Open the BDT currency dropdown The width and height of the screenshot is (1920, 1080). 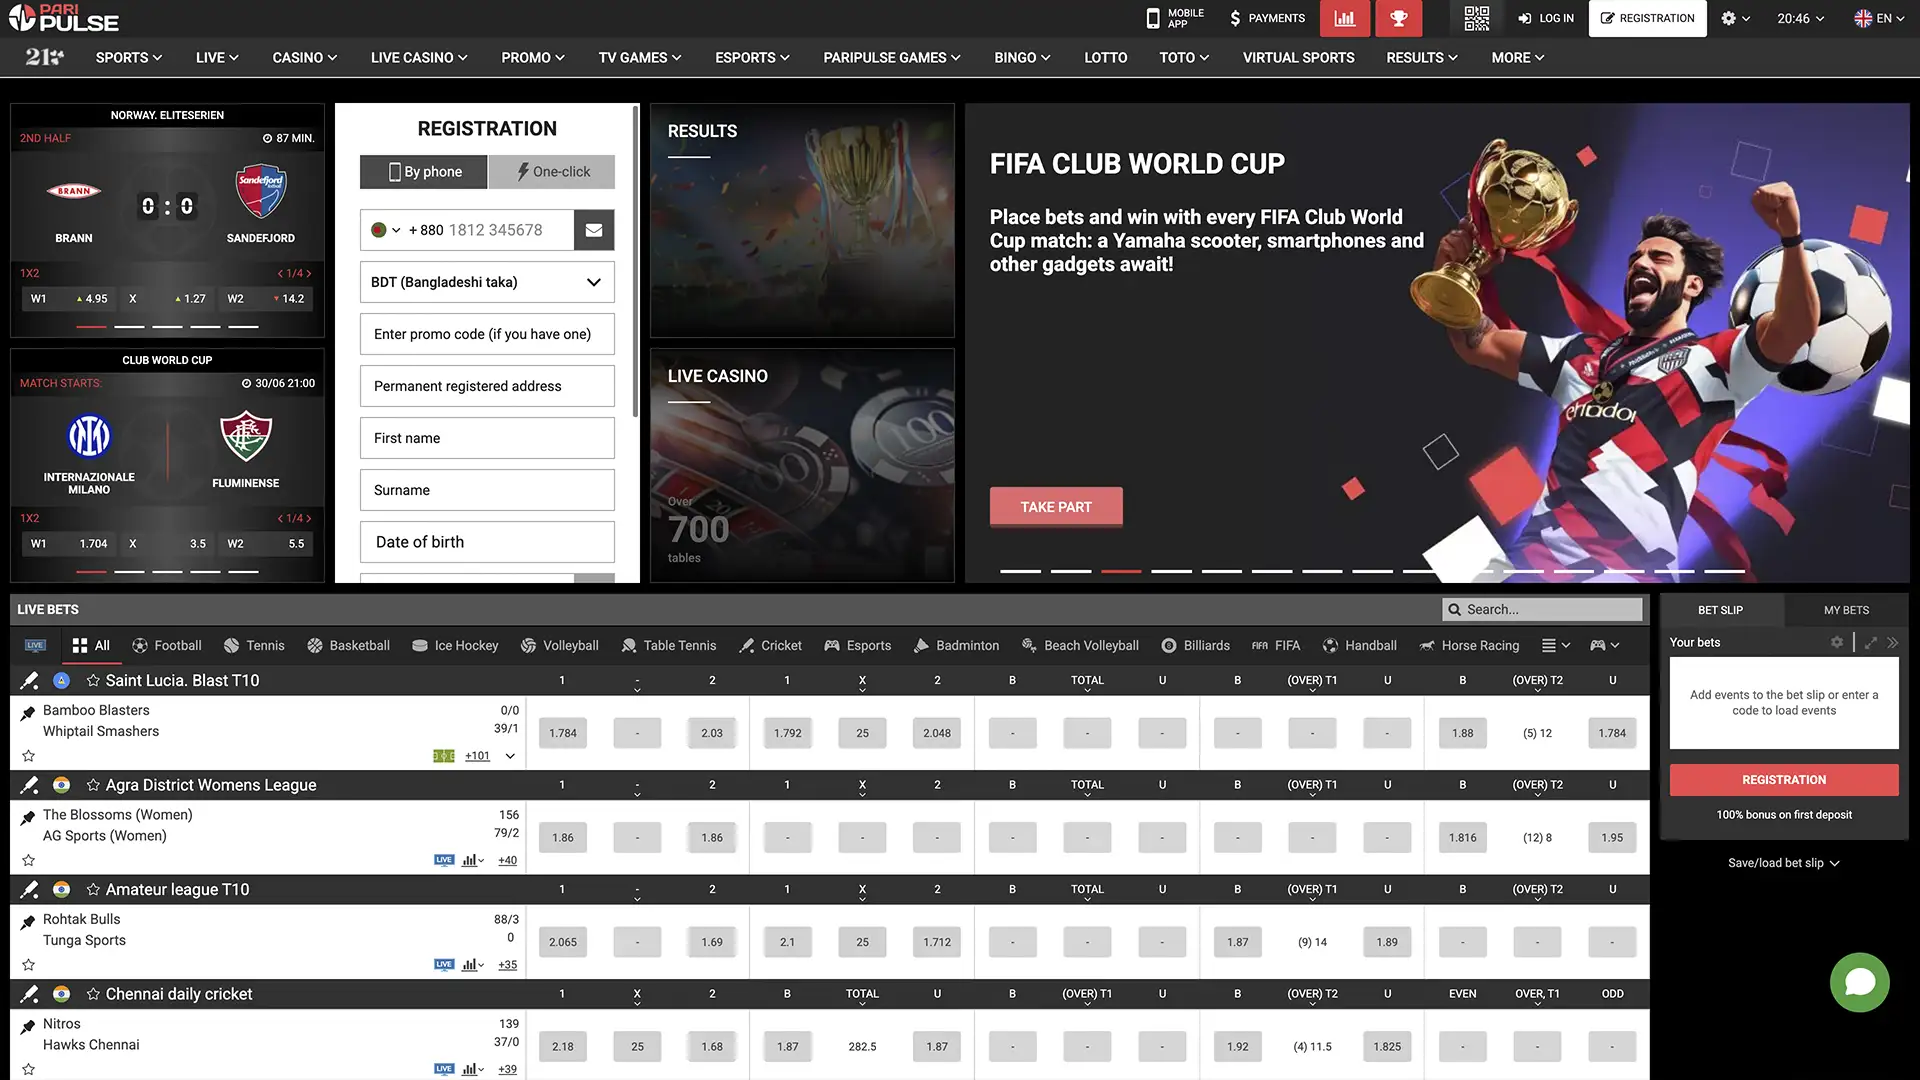[x=487, y=282]
